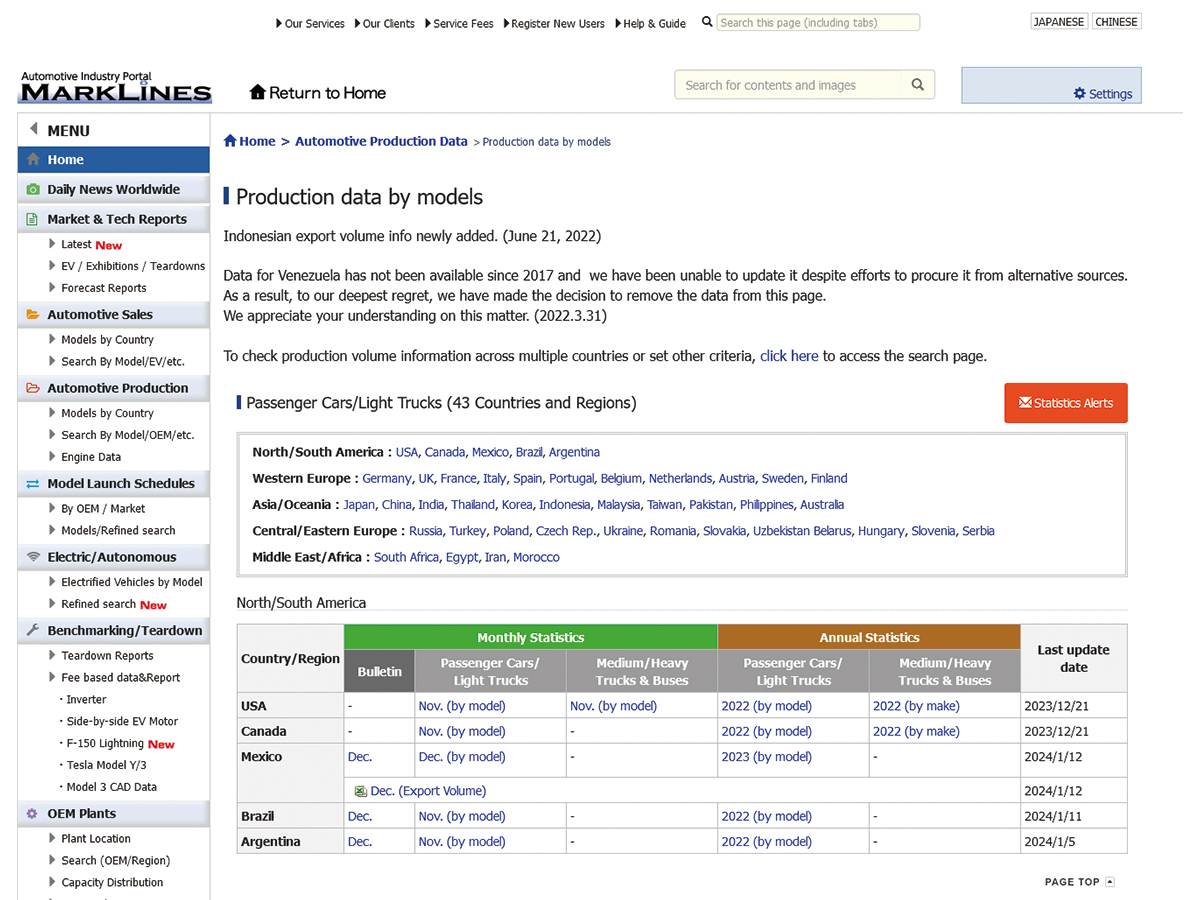The height and width of the screenshot is (900, 1200).
Task: Open the Automotive Sales section
Action: point(114,315)
